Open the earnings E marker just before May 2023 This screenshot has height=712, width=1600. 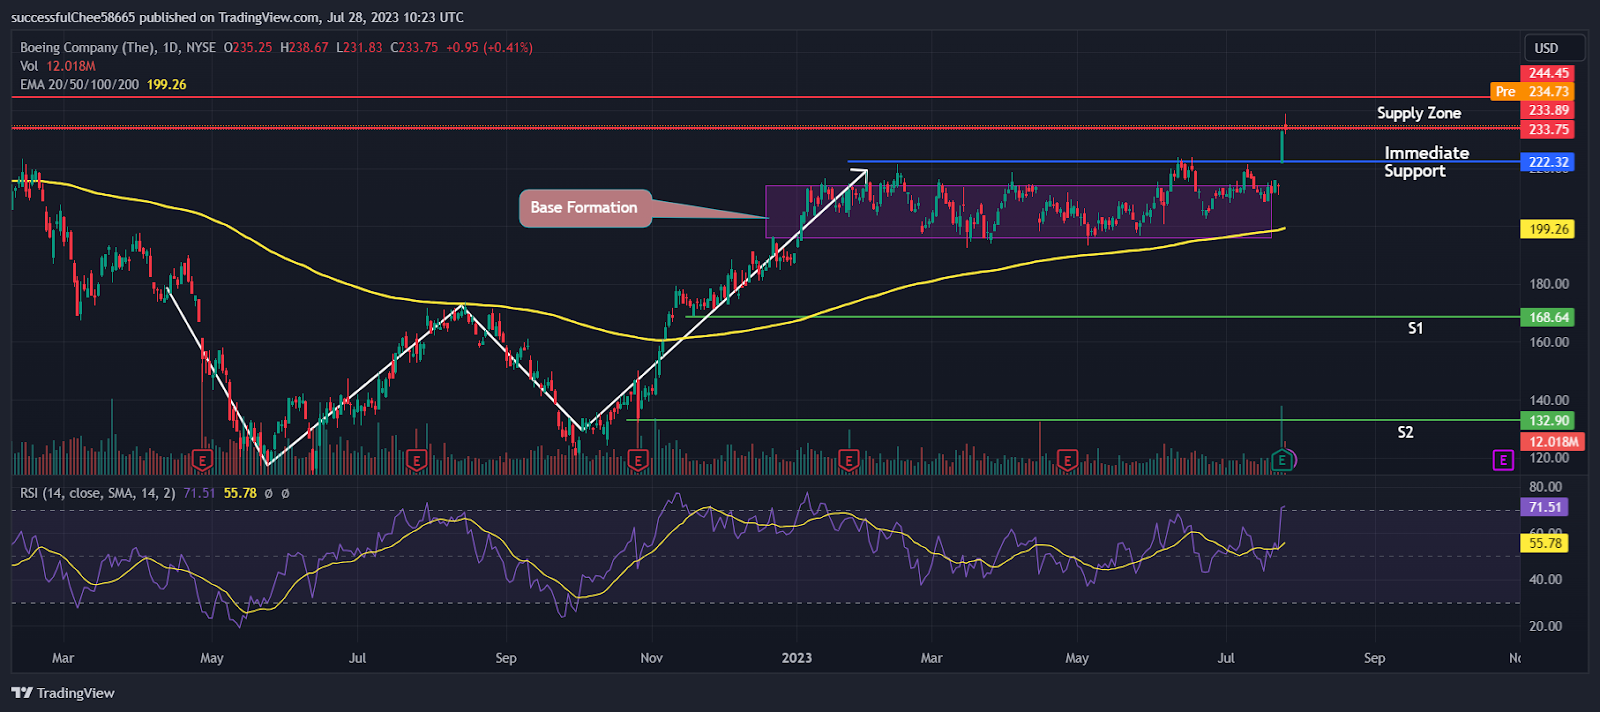pyautogui.click(x=1067, y=460)
